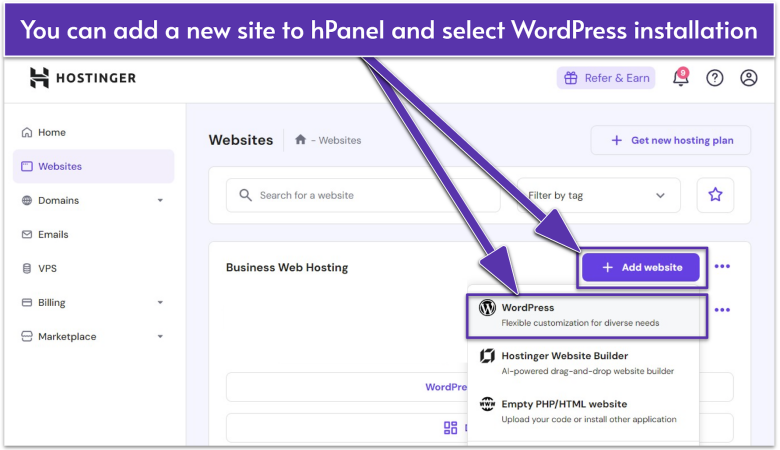Click the Emails envelope icon
This screenshot has height=450, width=780.
tap(27, 234)
